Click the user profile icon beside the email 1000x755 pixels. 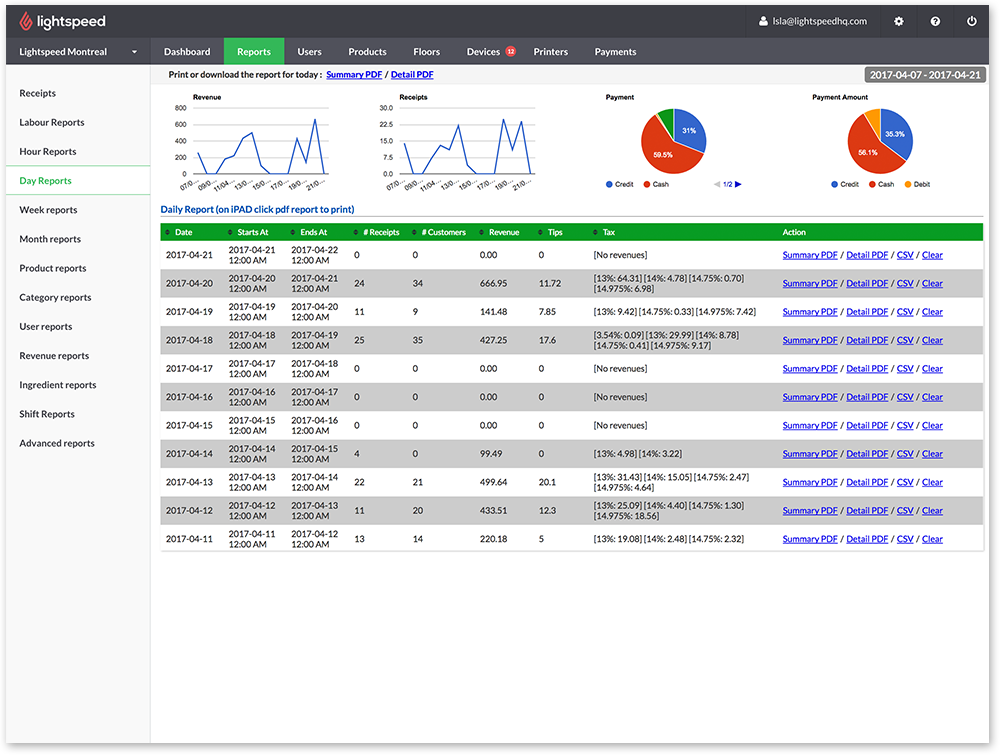pos(764,21)
